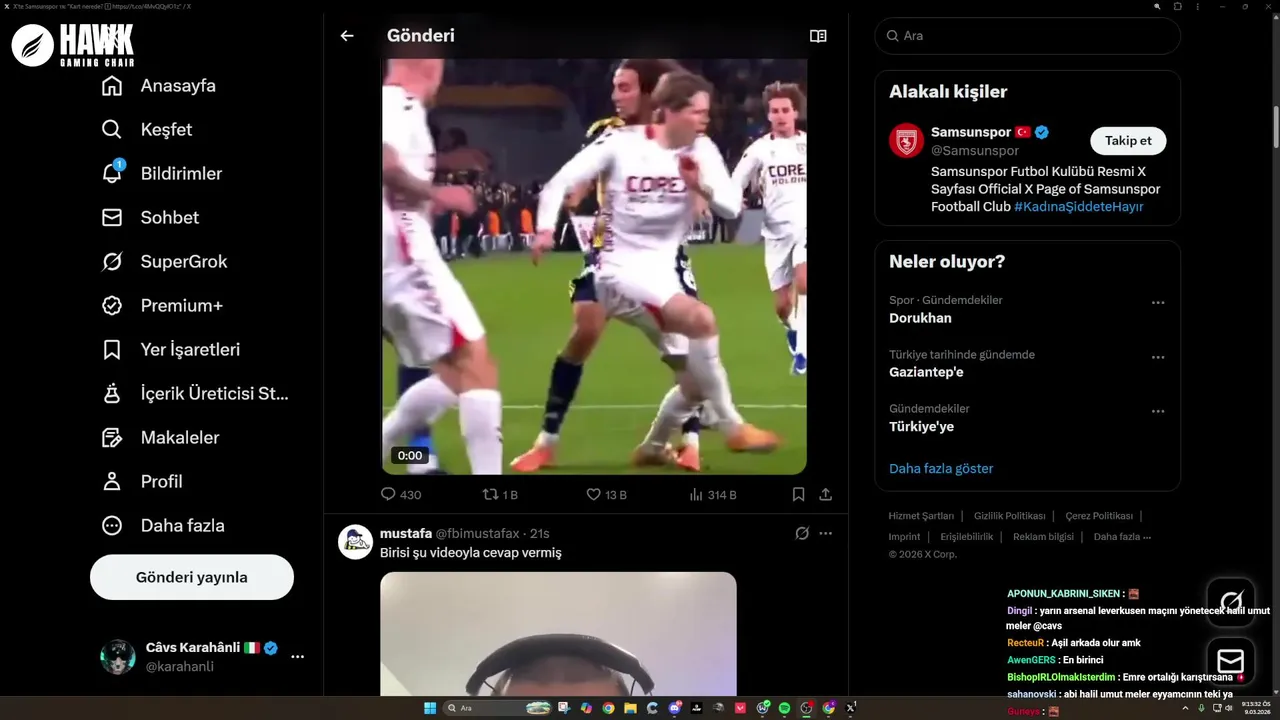Open Samsunspor profile logo
Image resolution: width=1280 pixels, height=720 pixels.
(x=906, y=141)
